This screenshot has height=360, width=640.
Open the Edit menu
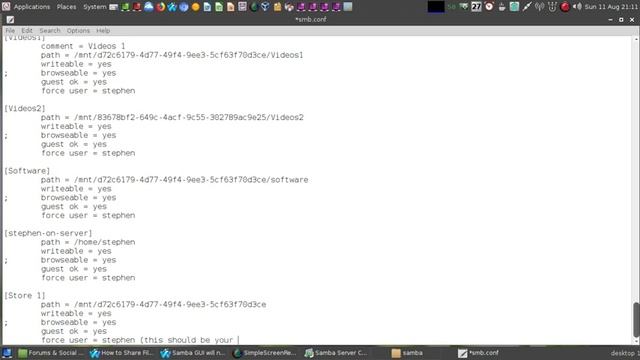(x=27, y=31)
